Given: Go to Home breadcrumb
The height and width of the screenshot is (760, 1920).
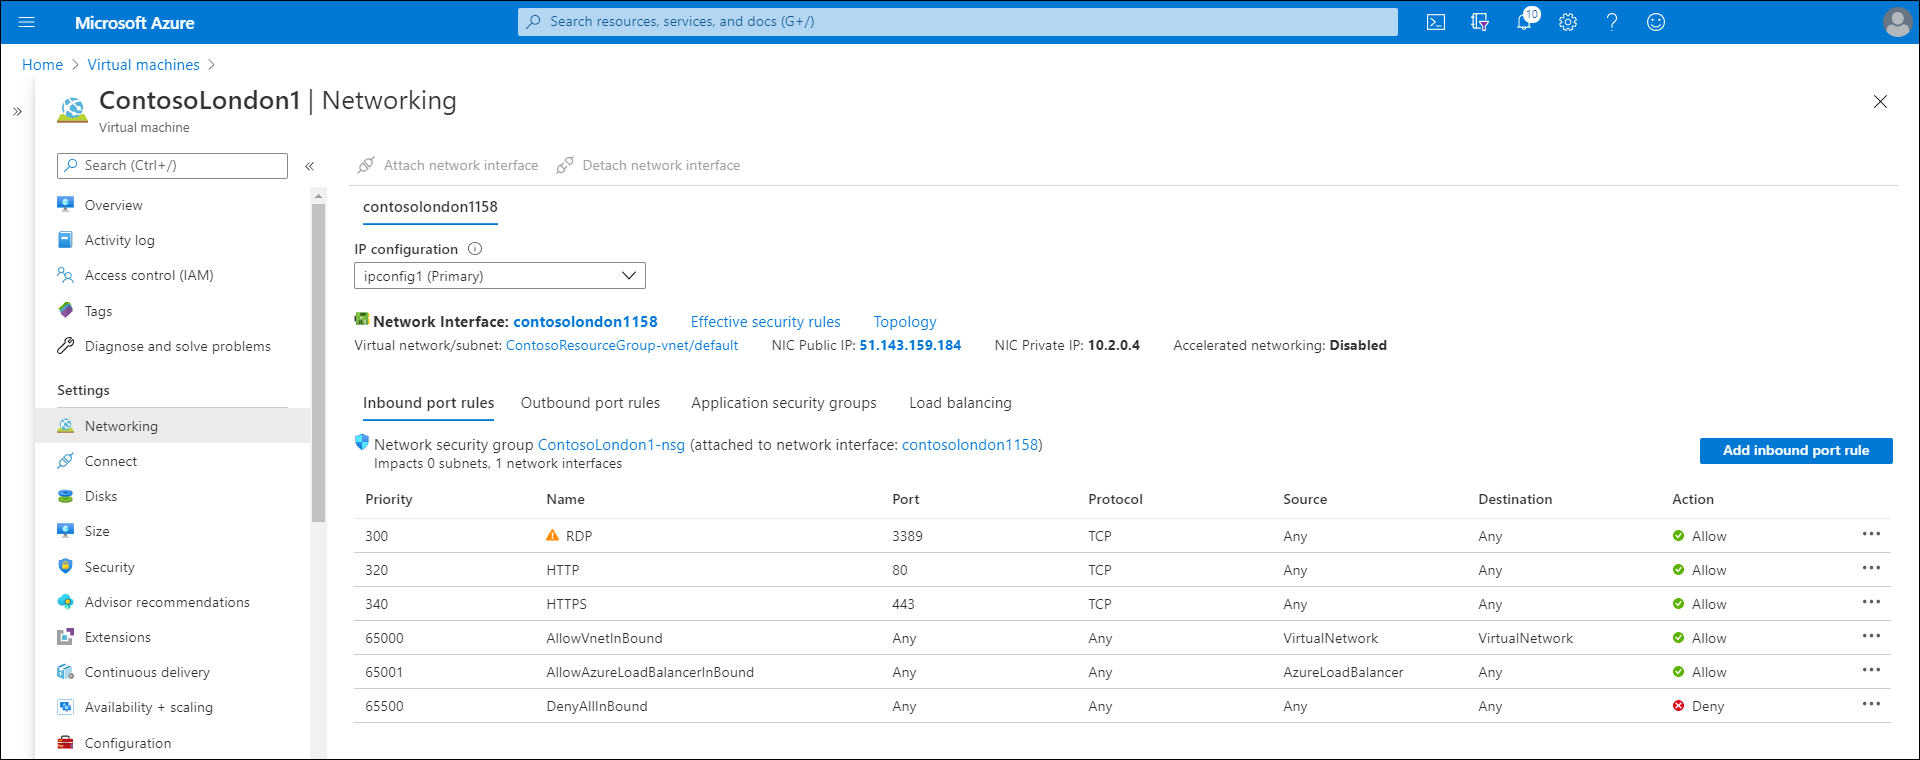Looking at the screenshot, I should [42, 65].
